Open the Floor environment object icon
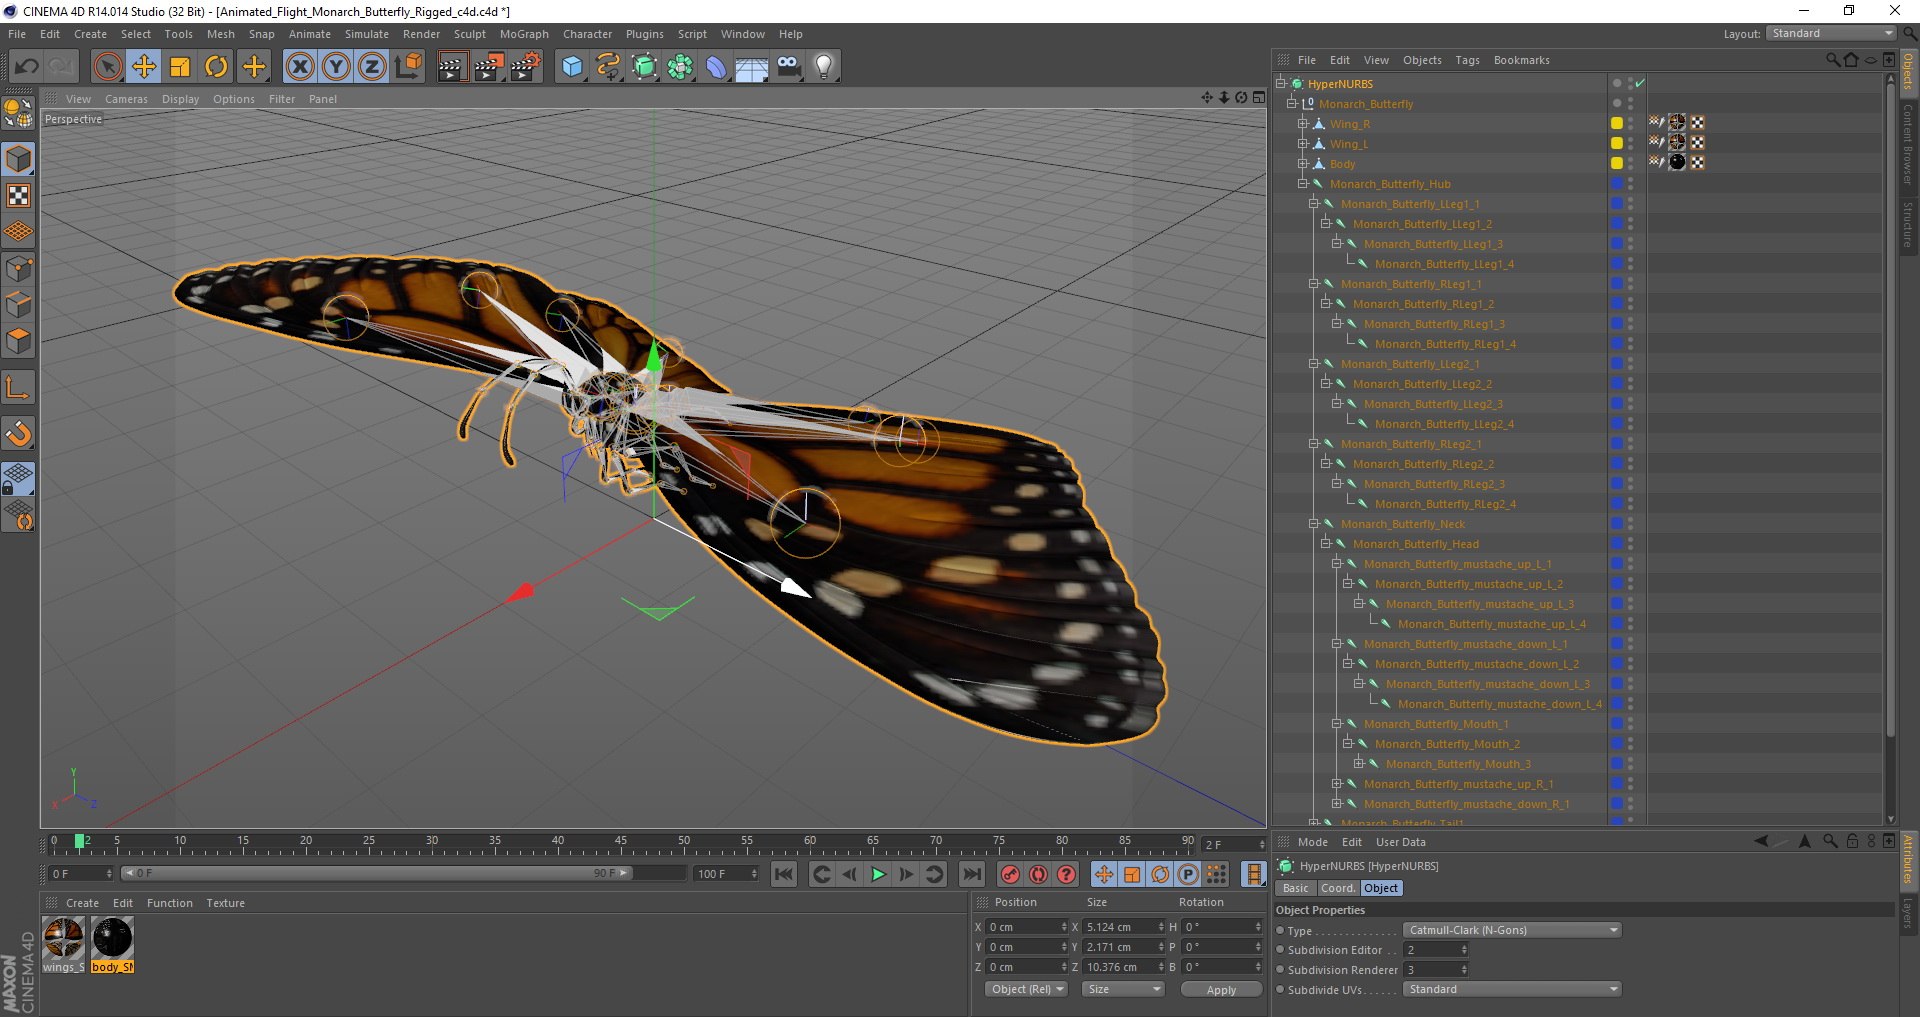The height and width of the screenshot is (1017, 1920). pos(752,67)
